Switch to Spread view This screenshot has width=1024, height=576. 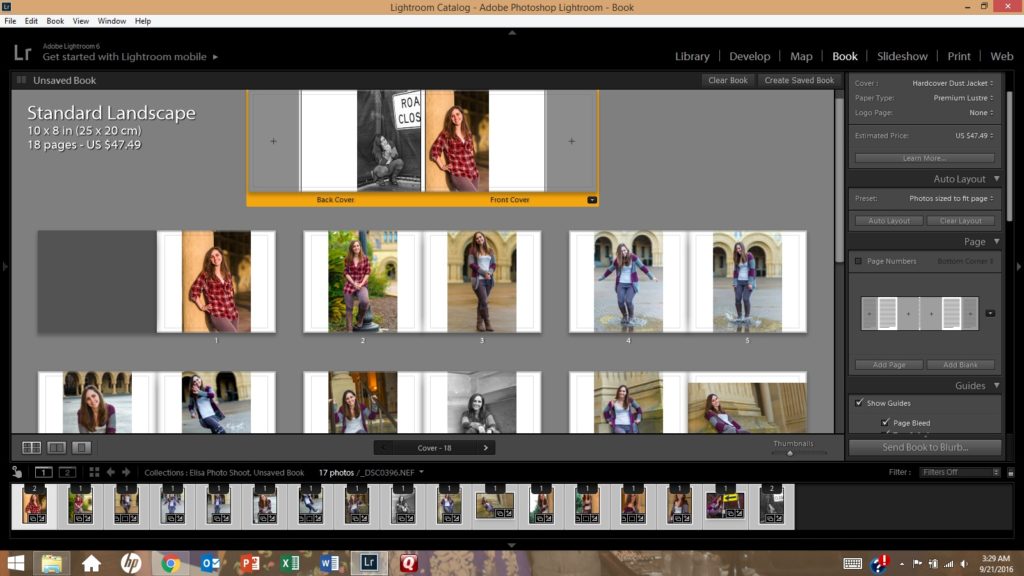(57, 447)
